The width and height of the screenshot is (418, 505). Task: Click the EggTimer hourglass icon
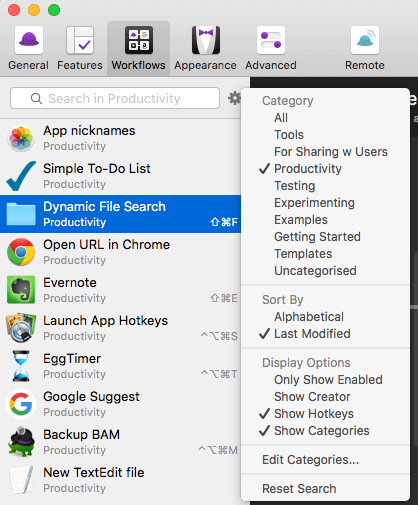21,366
